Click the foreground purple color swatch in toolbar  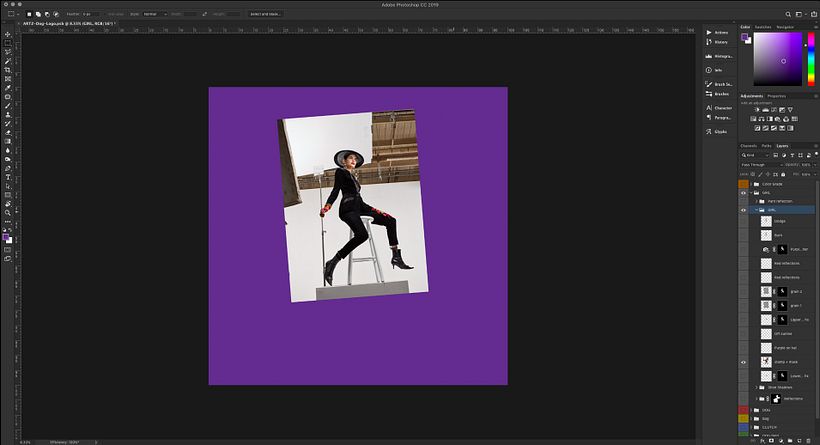[x=7, y=237]
